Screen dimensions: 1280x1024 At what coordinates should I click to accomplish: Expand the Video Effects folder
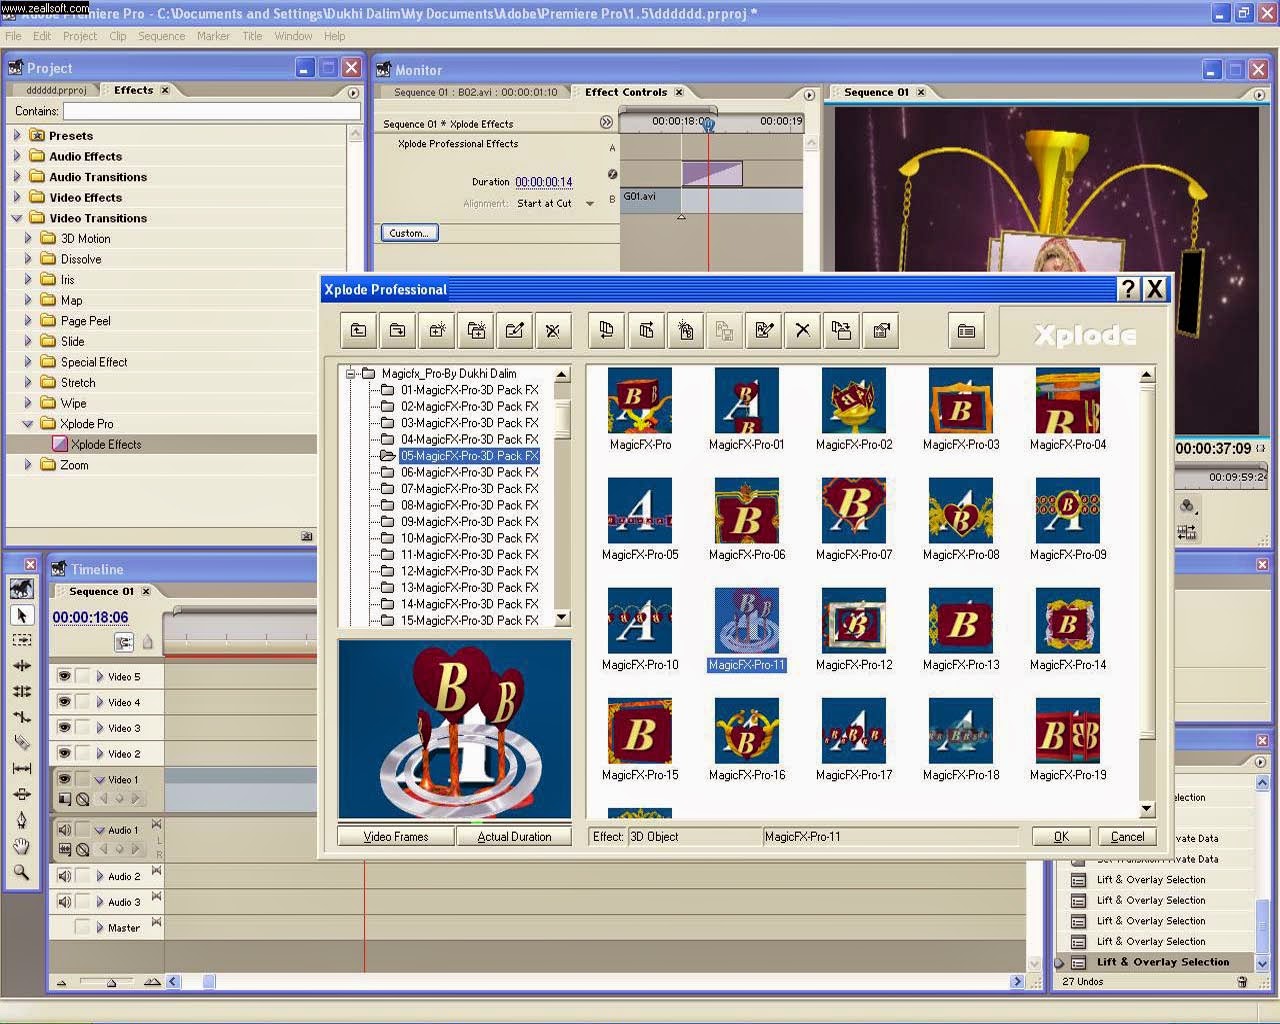coord(17,197)
